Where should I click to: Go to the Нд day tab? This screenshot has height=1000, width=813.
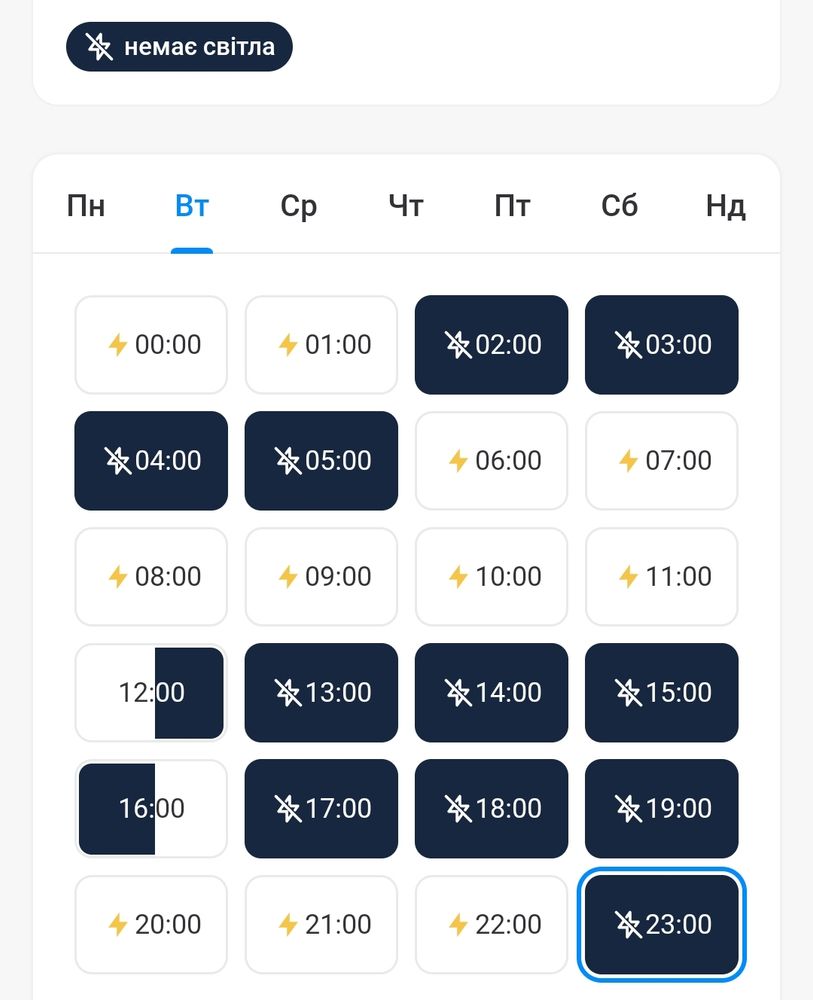click(x=725, y=207)
